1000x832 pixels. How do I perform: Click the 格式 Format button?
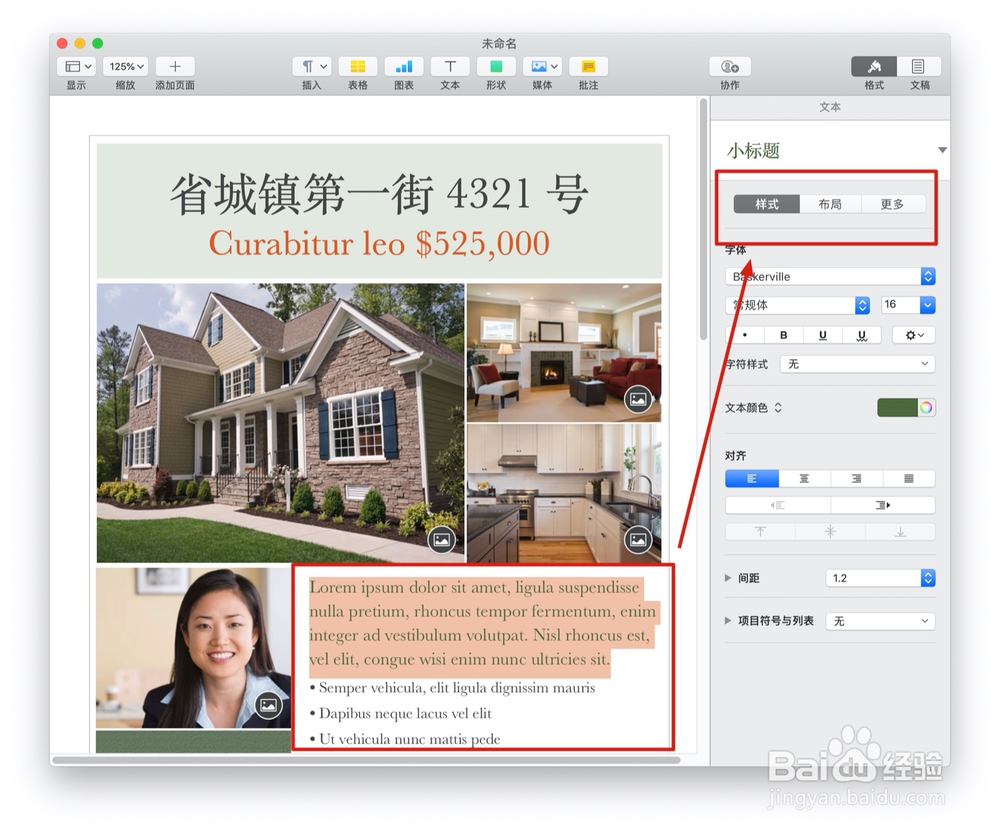click(x=873, y=66)
